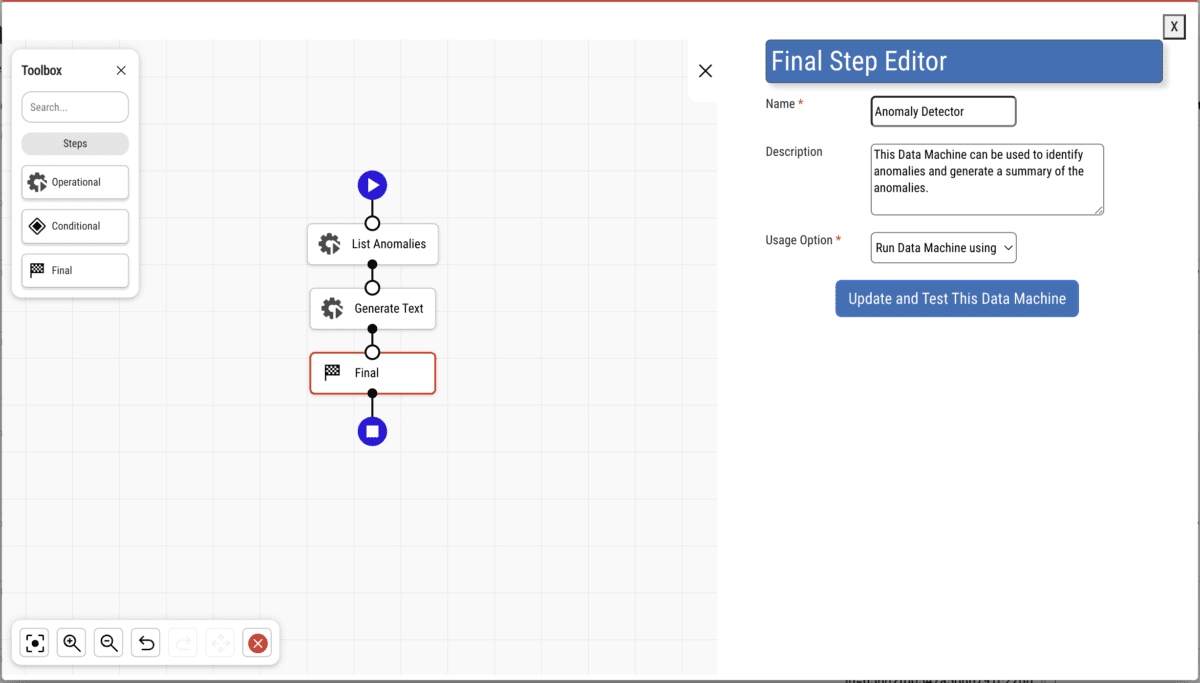1200x683 pixels.
Task: Click the Steps tab in Toolbox
Action: coord(75,143)
